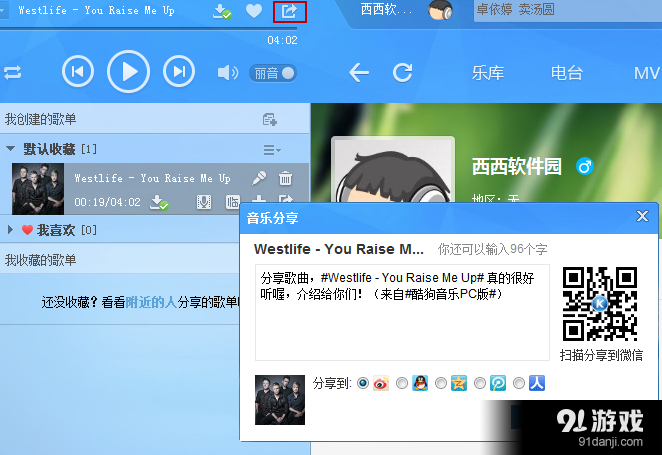
Task: Toggle the 丽音 sound enhancement switch
Action: pos(273,73)
